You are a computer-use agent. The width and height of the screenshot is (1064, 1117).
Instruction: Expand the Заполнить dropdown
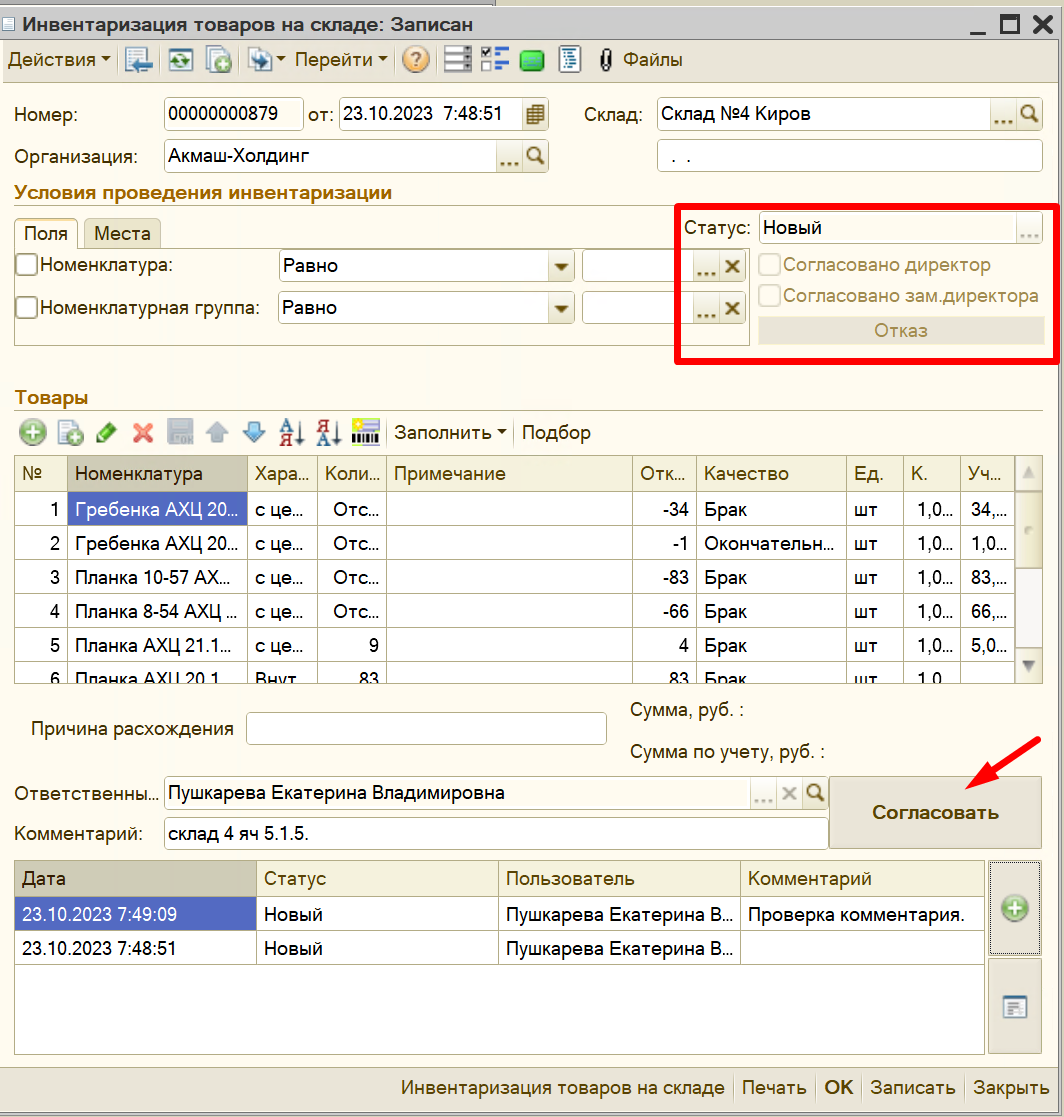click(450, 432)
